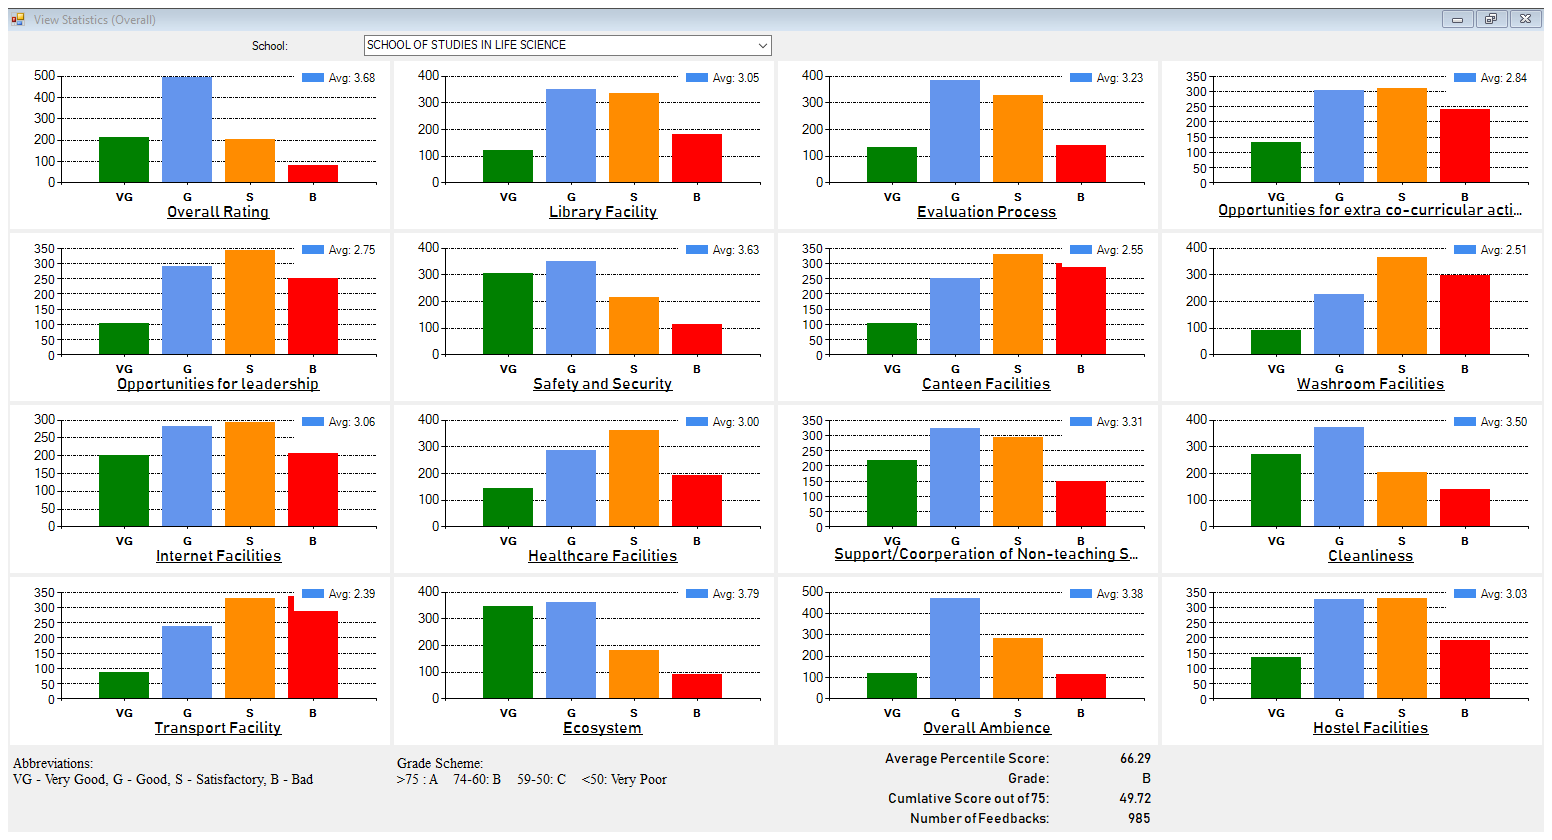Image resolution: width=1552 pixels, height=840 pixels.
Task: Select the green VG bar in Cleanliness chart
Action: click(1276, 490)
